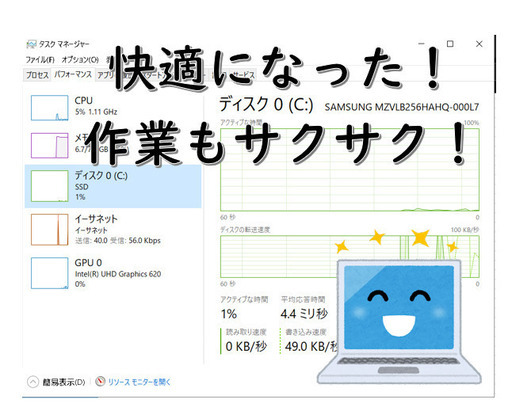Select the memory usage graph thumbnail
The image size is (512, 411).
(x=50, y=145)
